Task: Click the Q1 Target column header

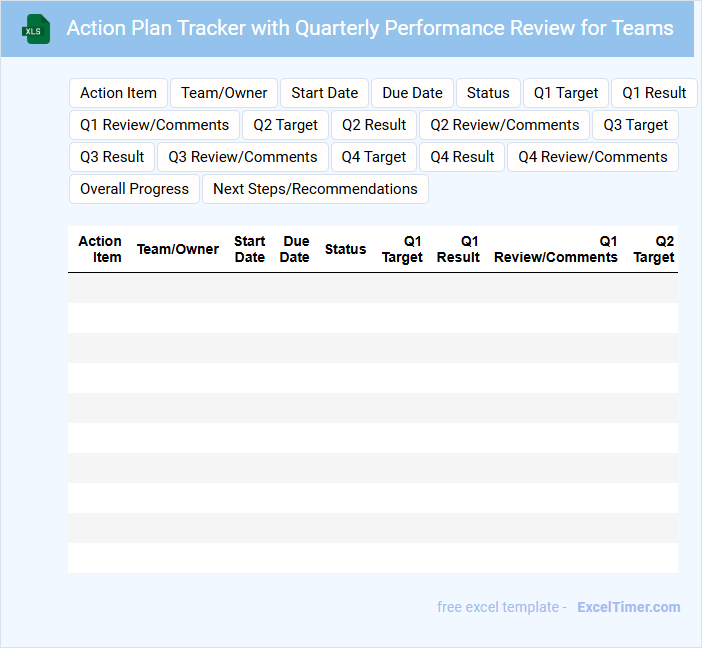Action: click(402, 249)
